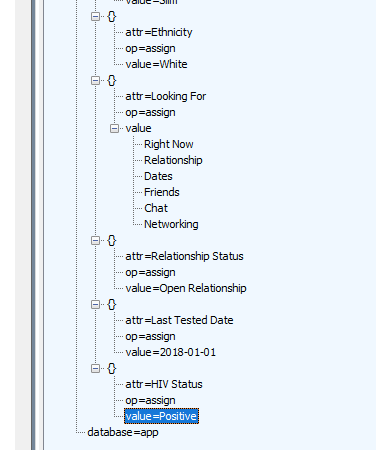Select the Dates list value
This screenshot has width=376, height=450.
(x=158, y=176)
